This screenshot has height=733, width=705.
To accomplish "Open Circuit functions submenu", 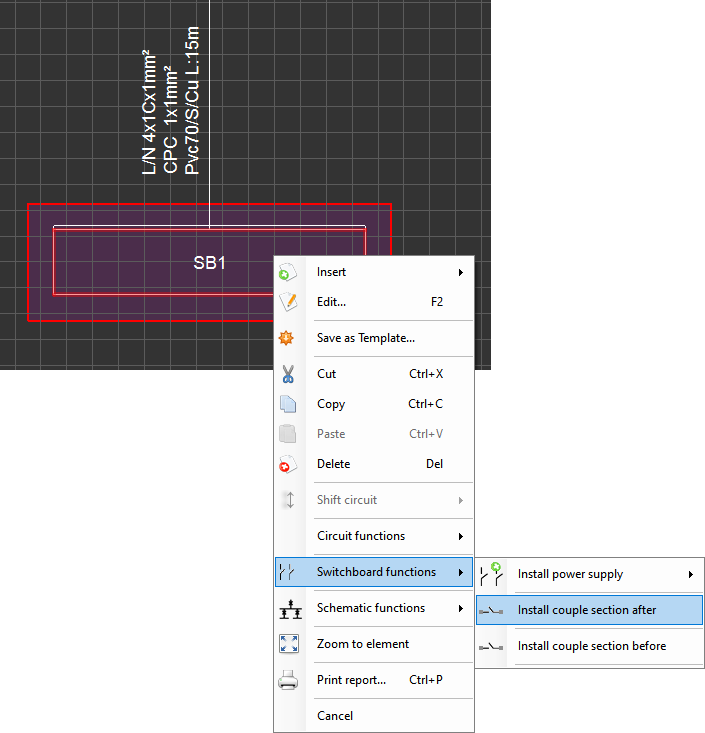I will pos(374,536).
